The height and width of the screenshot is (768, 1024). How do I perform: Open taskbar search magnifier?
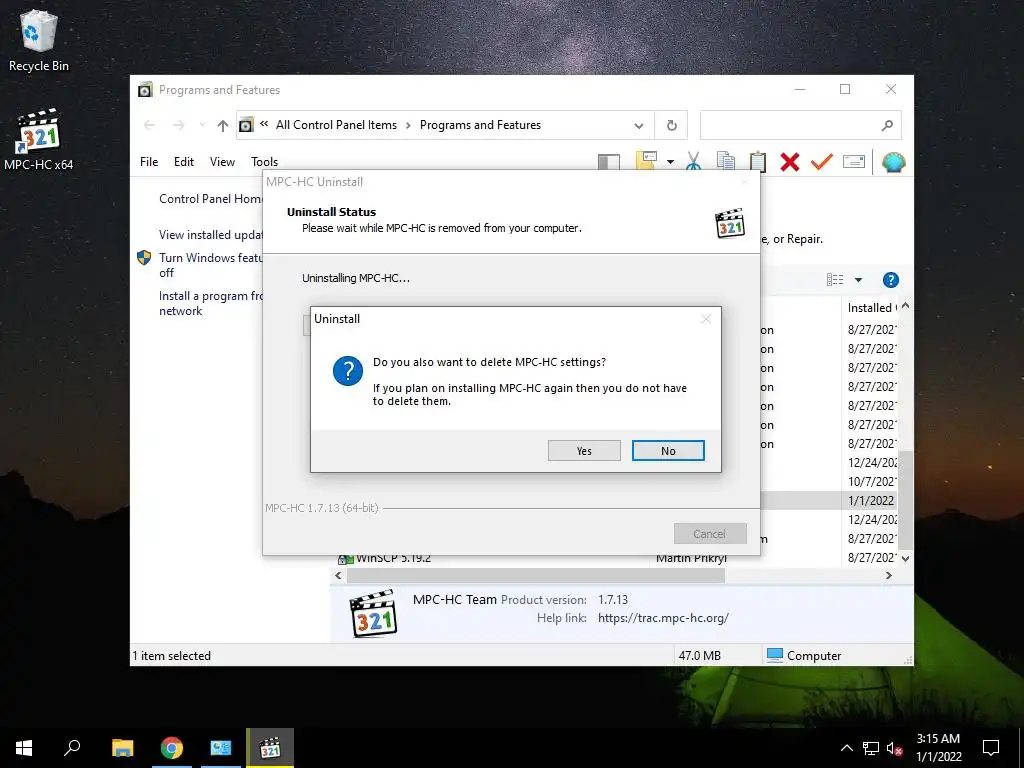(x=72, y=748)
